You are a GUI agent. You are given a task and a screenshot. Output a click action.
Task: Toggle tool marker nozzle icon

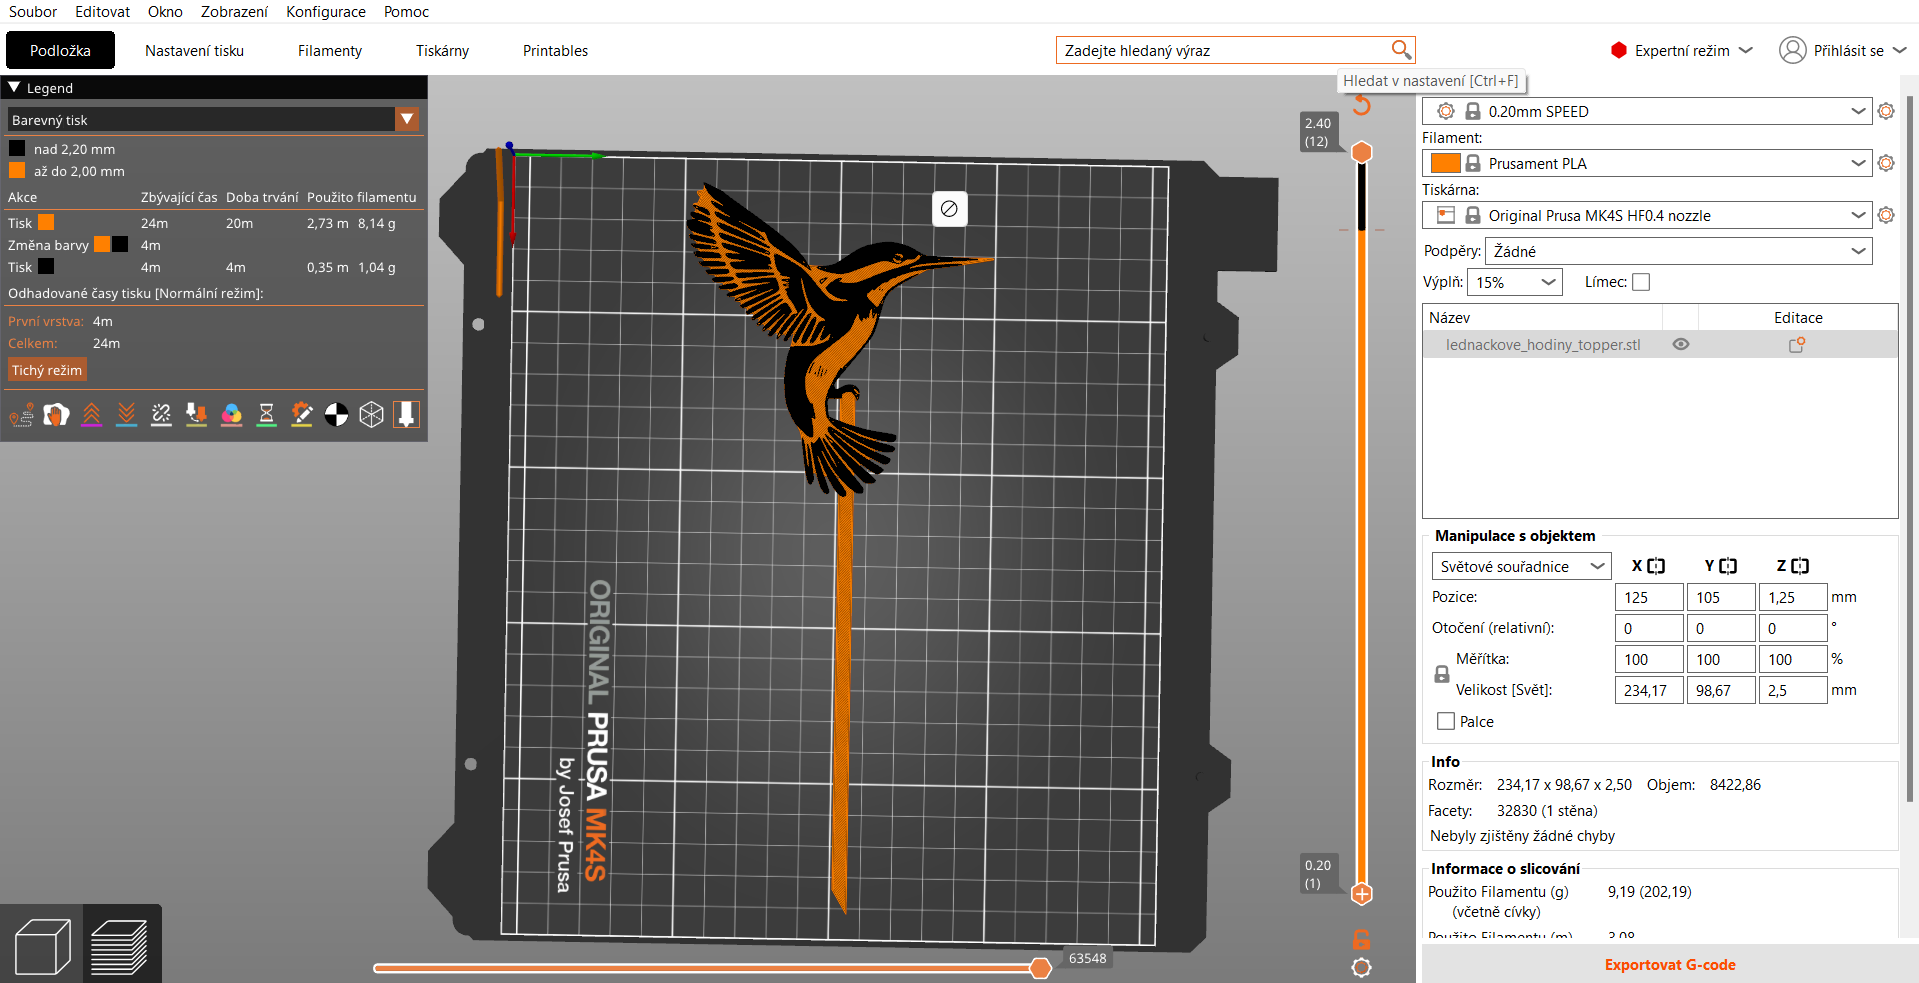pos(406,415)
